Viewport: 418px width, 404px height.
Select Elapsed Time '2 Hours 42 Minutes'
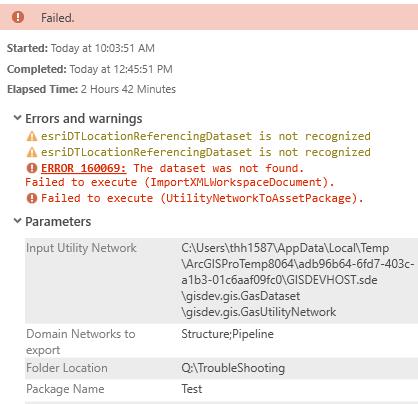(128, 89)
